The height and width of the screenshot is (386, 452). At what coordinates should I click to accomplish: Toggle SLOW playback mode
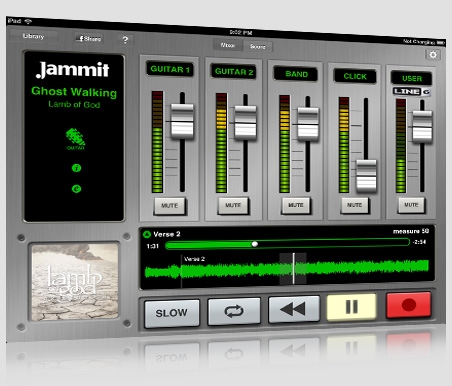click(x=172, y=313)
